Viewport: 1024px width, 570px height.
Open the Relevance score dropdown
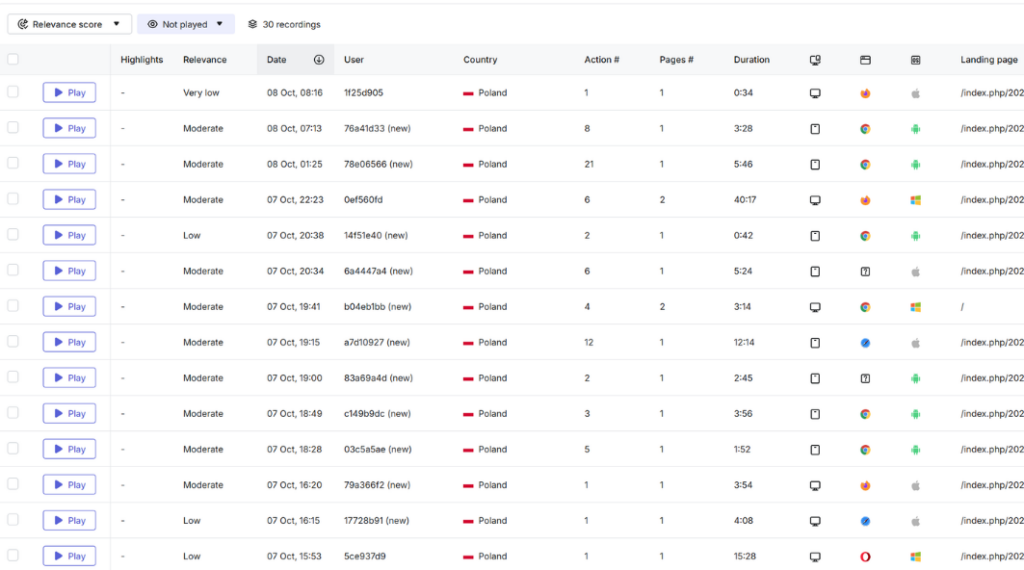(x=69, y=24)
